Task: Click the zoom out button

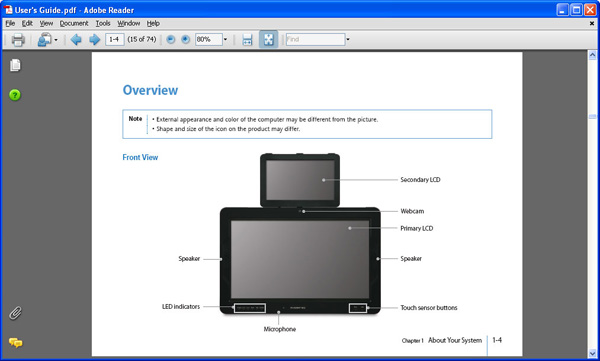Action: tap(171, 39)
